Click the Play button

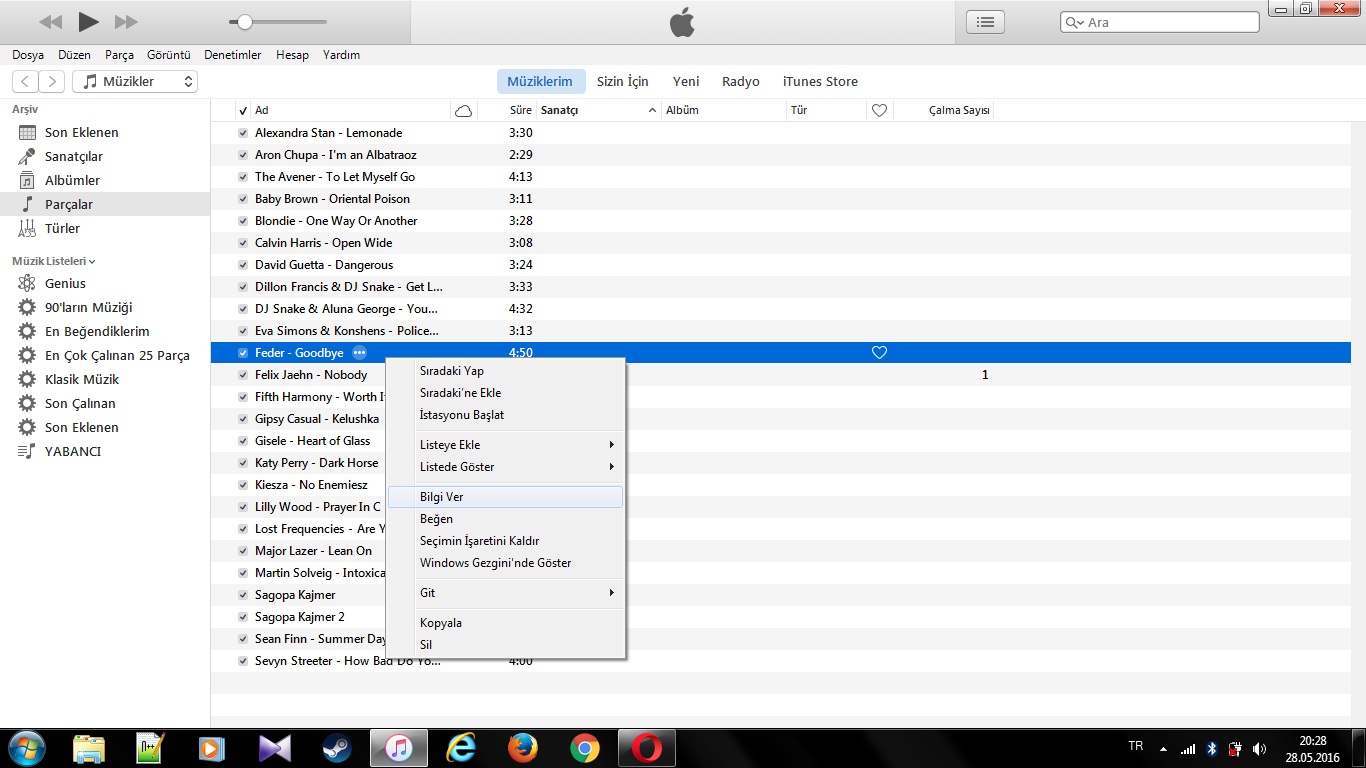click(x=88, y=21)
